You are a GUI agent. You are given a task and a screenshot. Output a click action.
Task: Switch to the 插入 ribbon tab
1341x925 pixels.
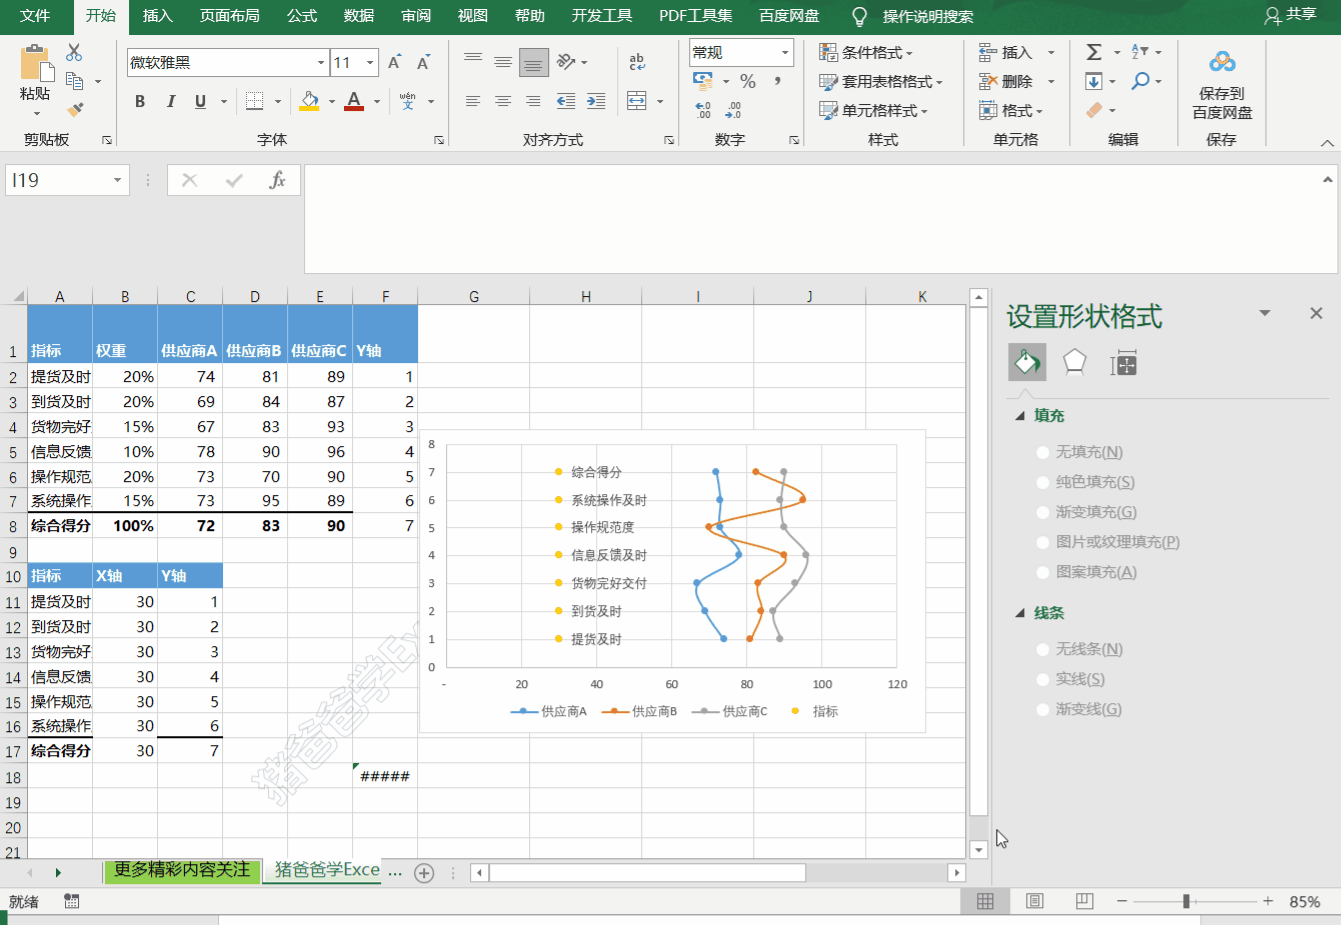click(x=157, y=15)
